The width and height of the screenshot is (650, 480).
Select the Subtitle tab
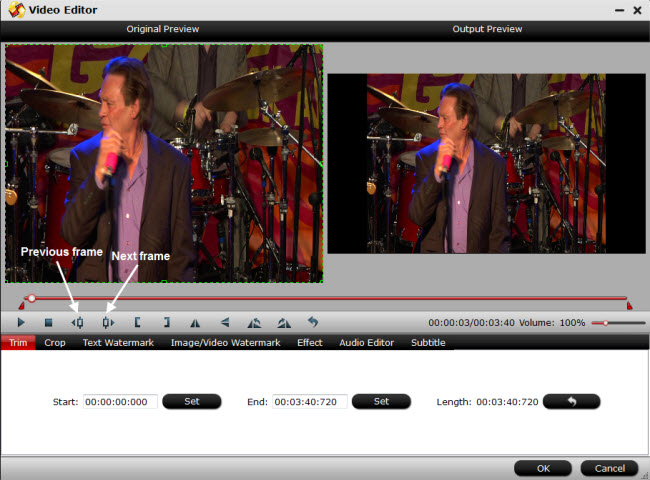tap(428, 343)
